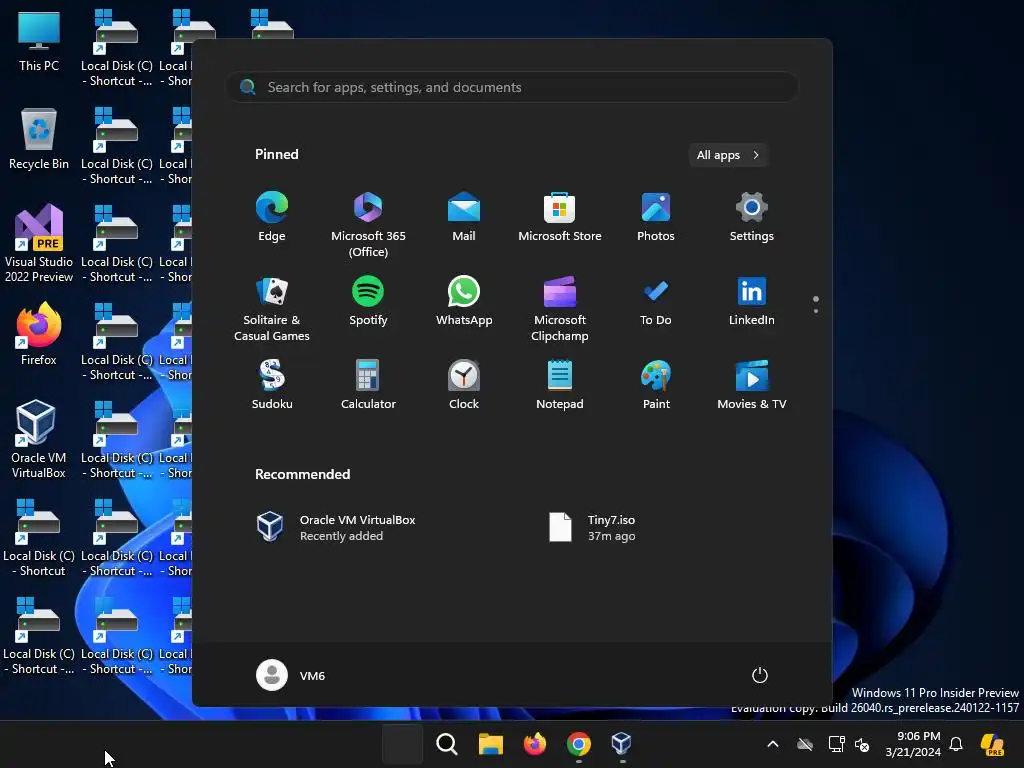Open Spotify
Image resolution: width=1024 pixels, height=768 pixels.
[x=368, y=301]
